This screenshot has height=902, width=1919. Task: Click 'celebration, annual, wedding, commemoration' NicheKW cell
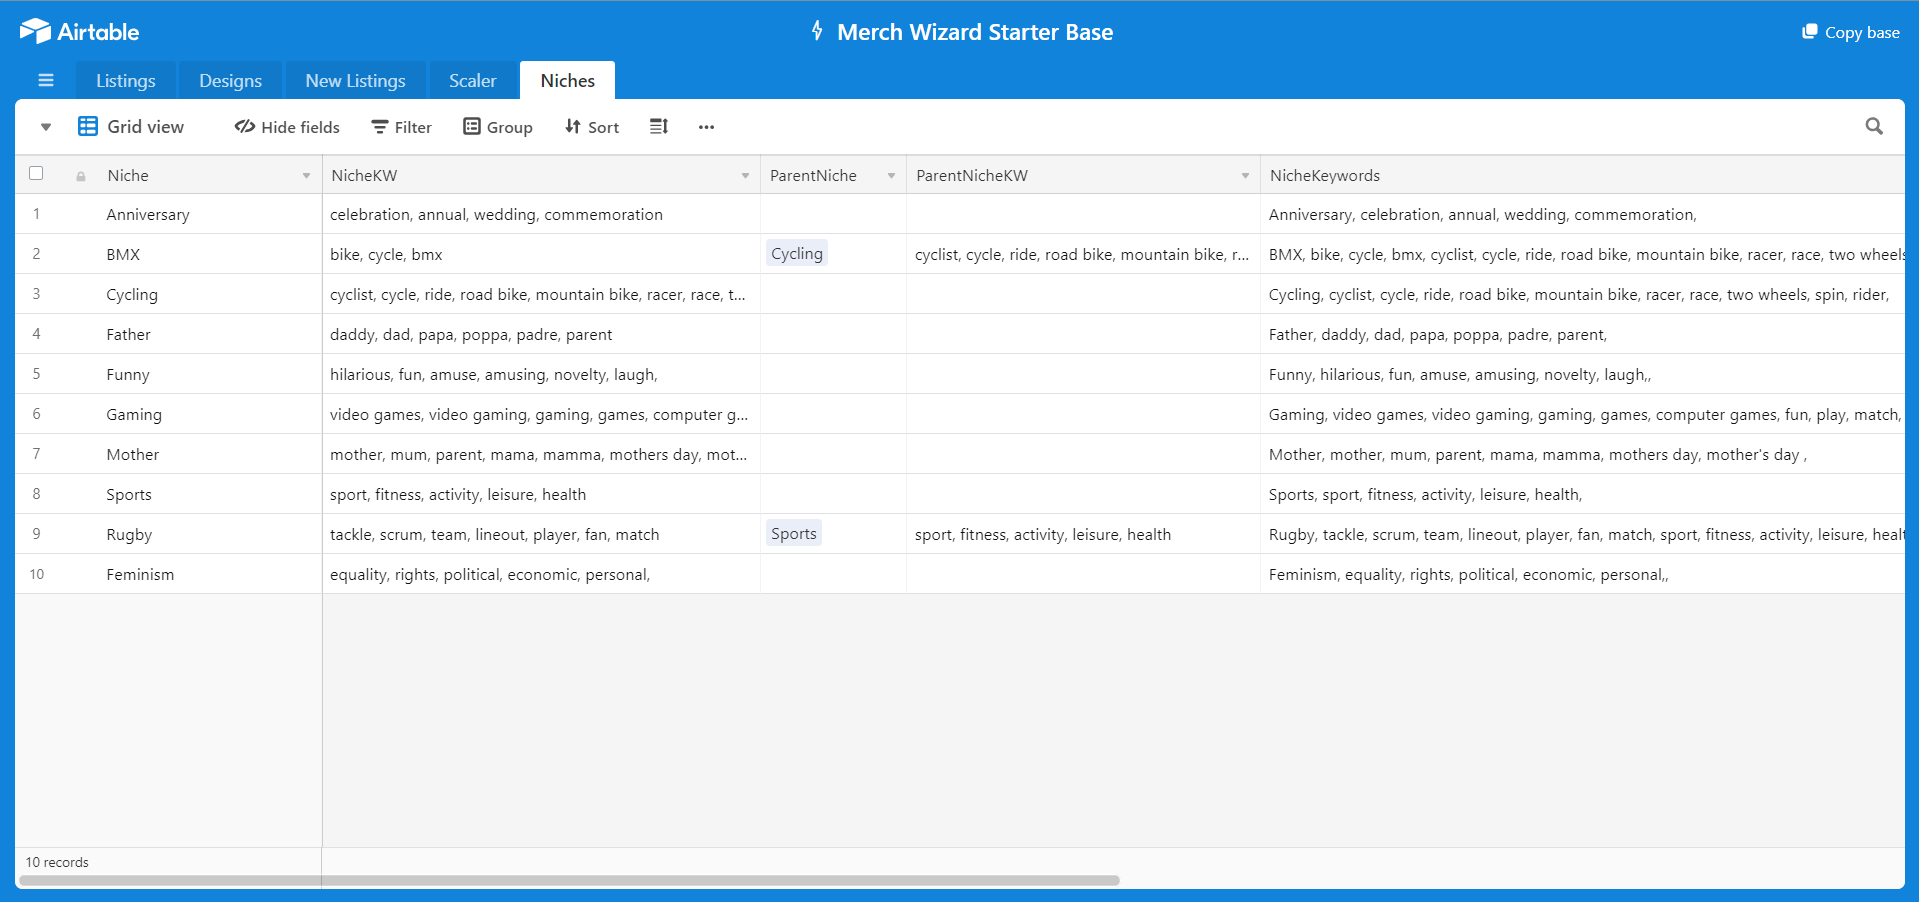click(541, 214)
